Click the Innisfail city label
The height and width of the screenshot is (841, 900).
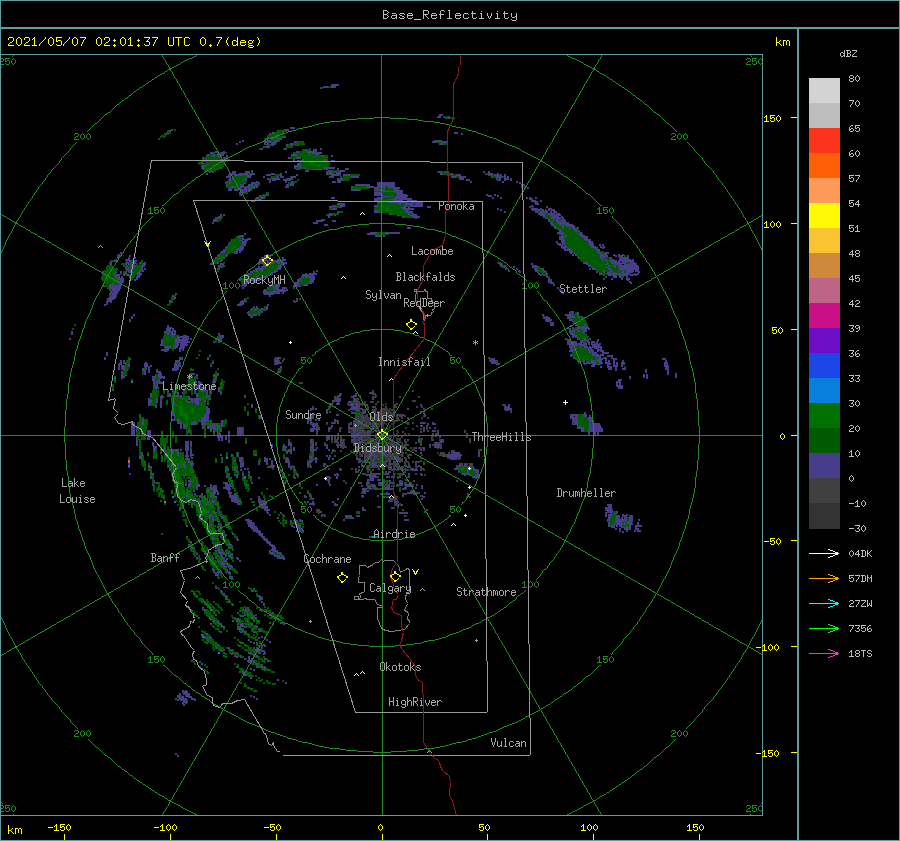click(404, 362)
